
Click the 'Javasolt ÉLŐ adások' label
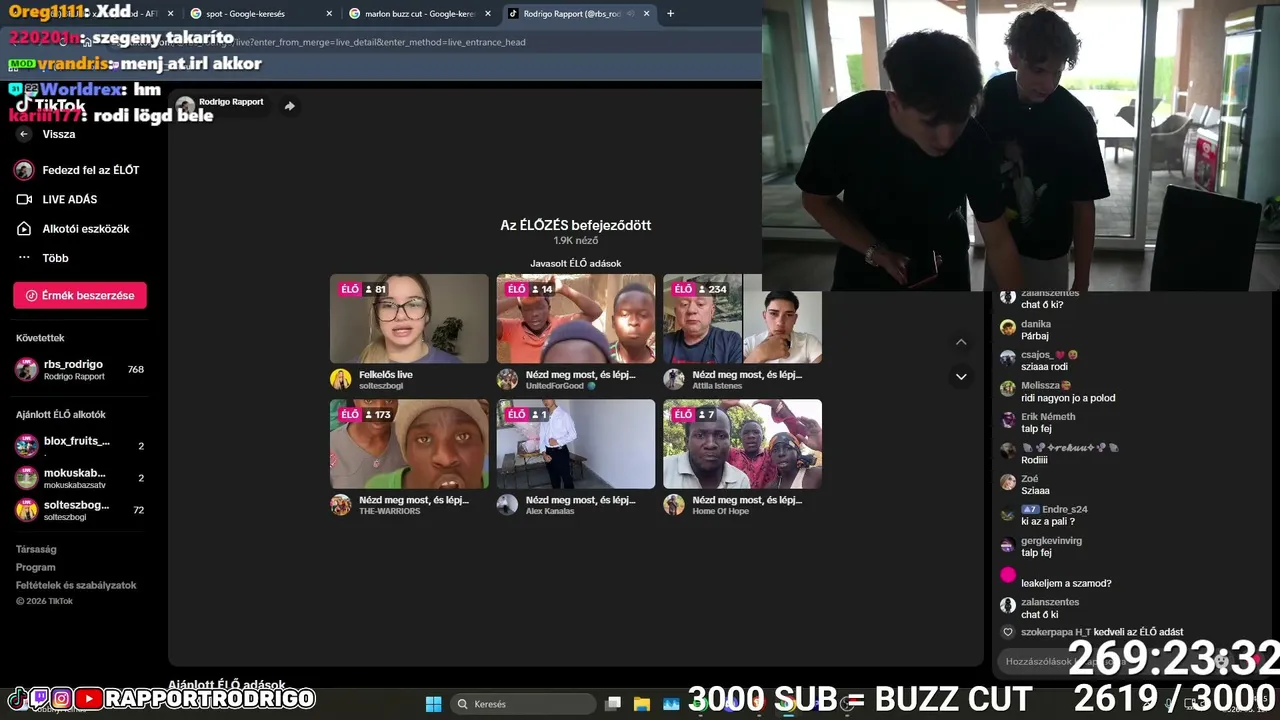(x=576, y=263)
